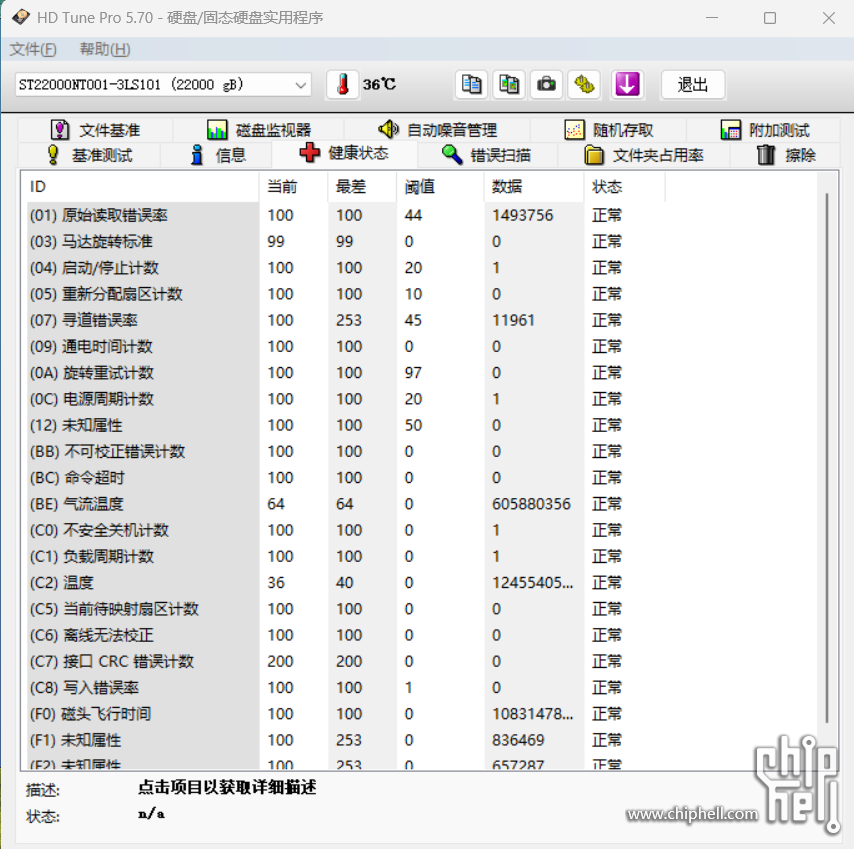The width and height of the screenshot is (854, 849).
Task: Open the drive selection dropdown ST22000NT001
Action: tap(163, 85)
